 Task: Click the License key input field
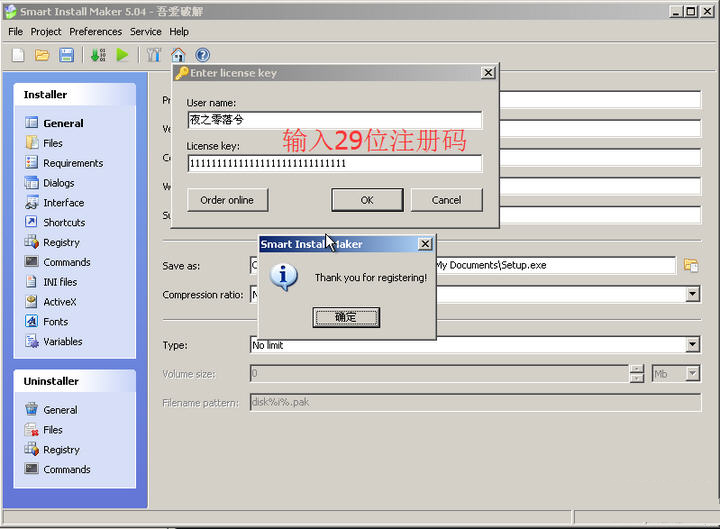coord(335,163)
